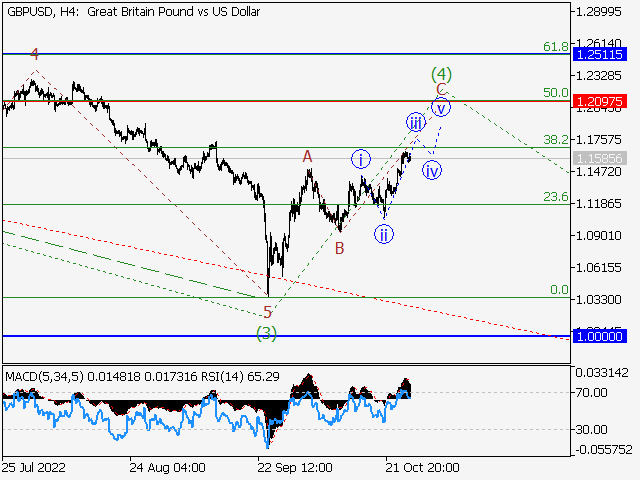This screenshot has width=640, height=480.
Task: Click the 25 Jul 2022 date label
Action: click(x=33, y=467)
